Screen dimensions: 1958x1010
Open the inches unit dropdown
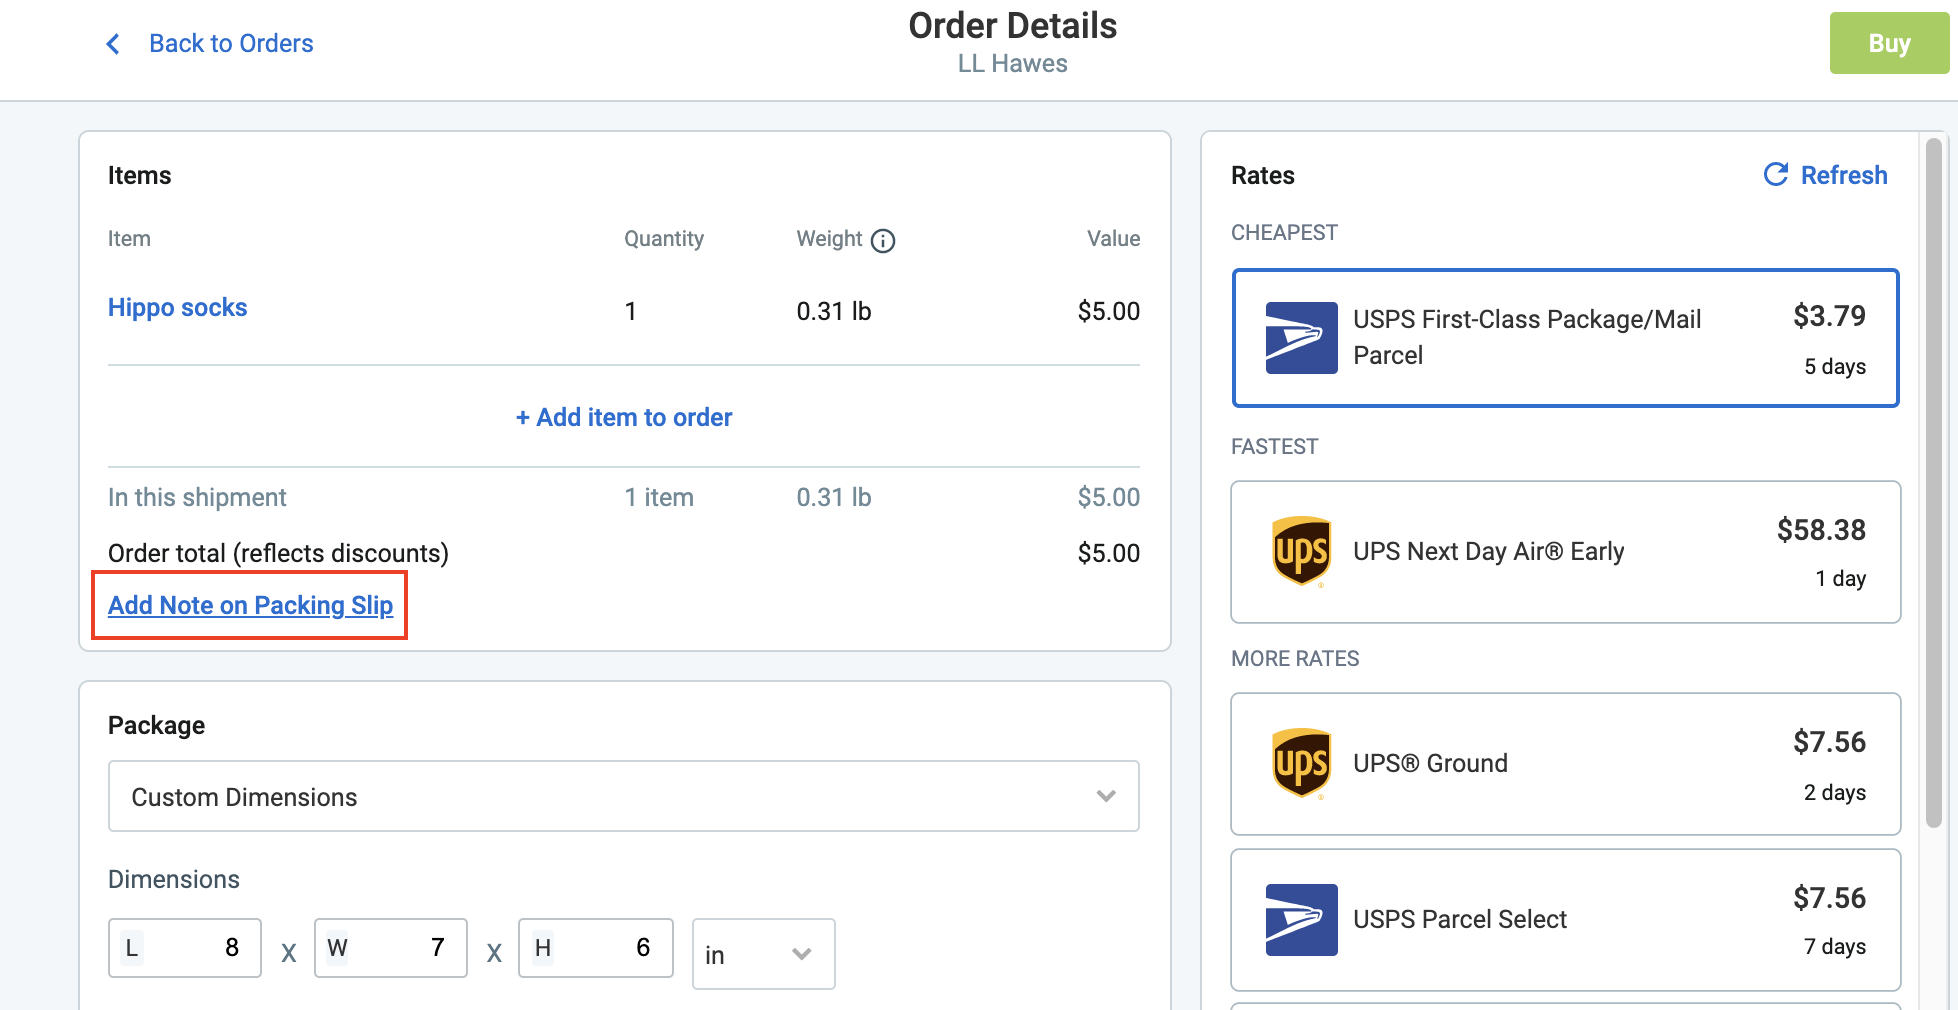pos(764,954)
